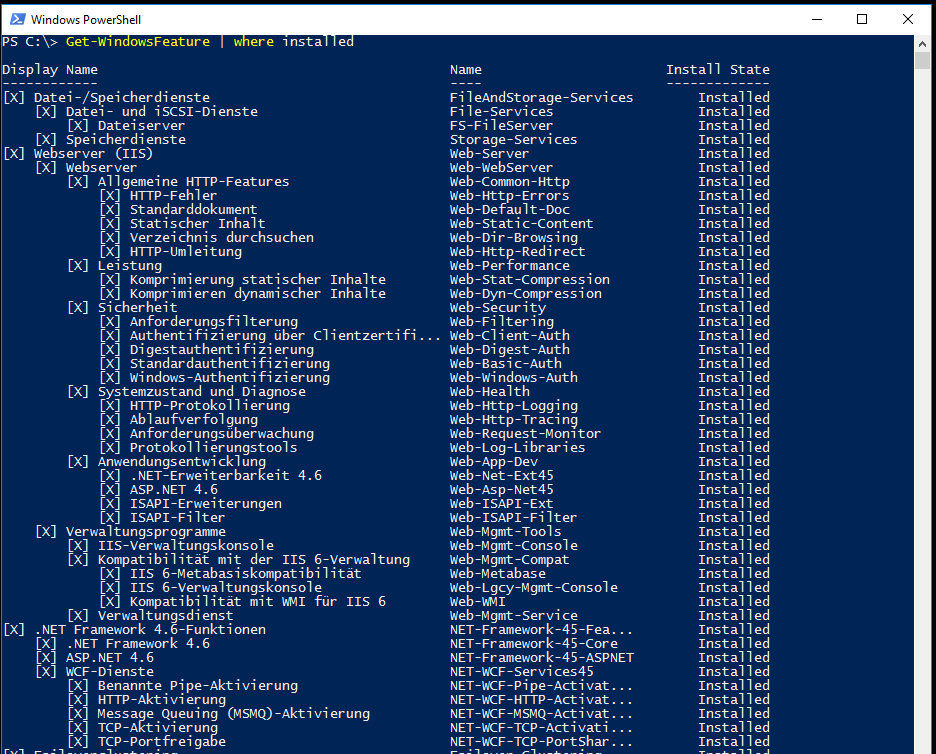Click the 'FileAndStorage-Services' name
Screen dimensions: 936x754
(541, 97)
